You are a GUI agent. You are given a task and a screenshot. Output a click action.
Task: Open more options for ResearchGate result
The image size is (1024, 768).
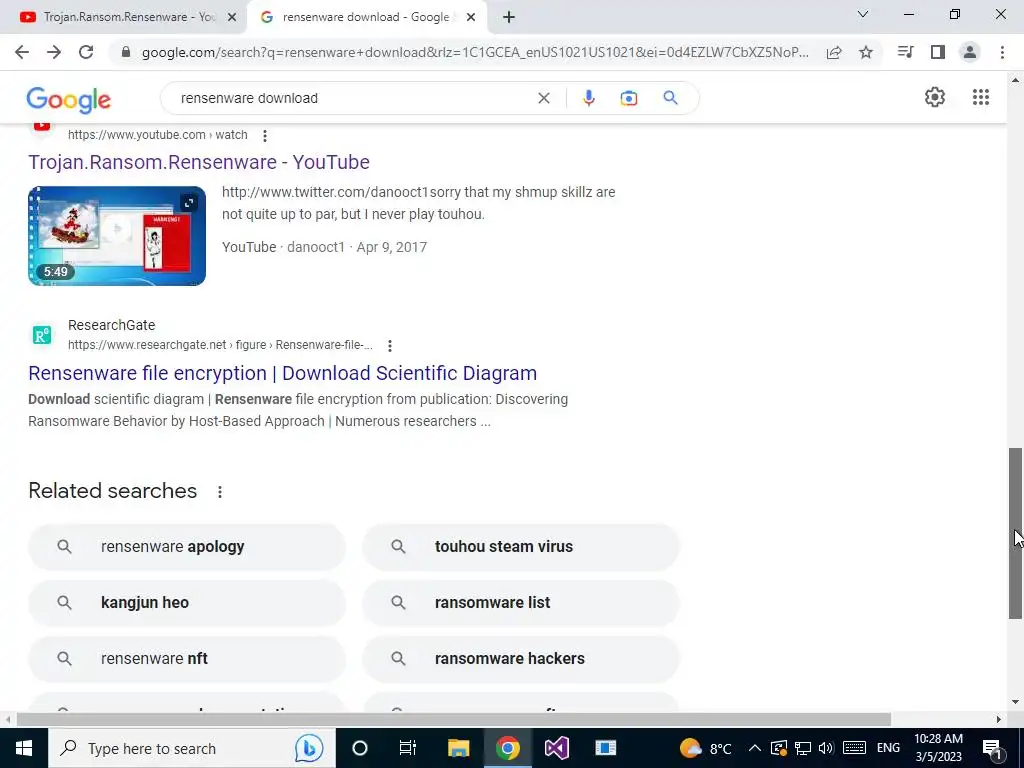coord(390,345)
